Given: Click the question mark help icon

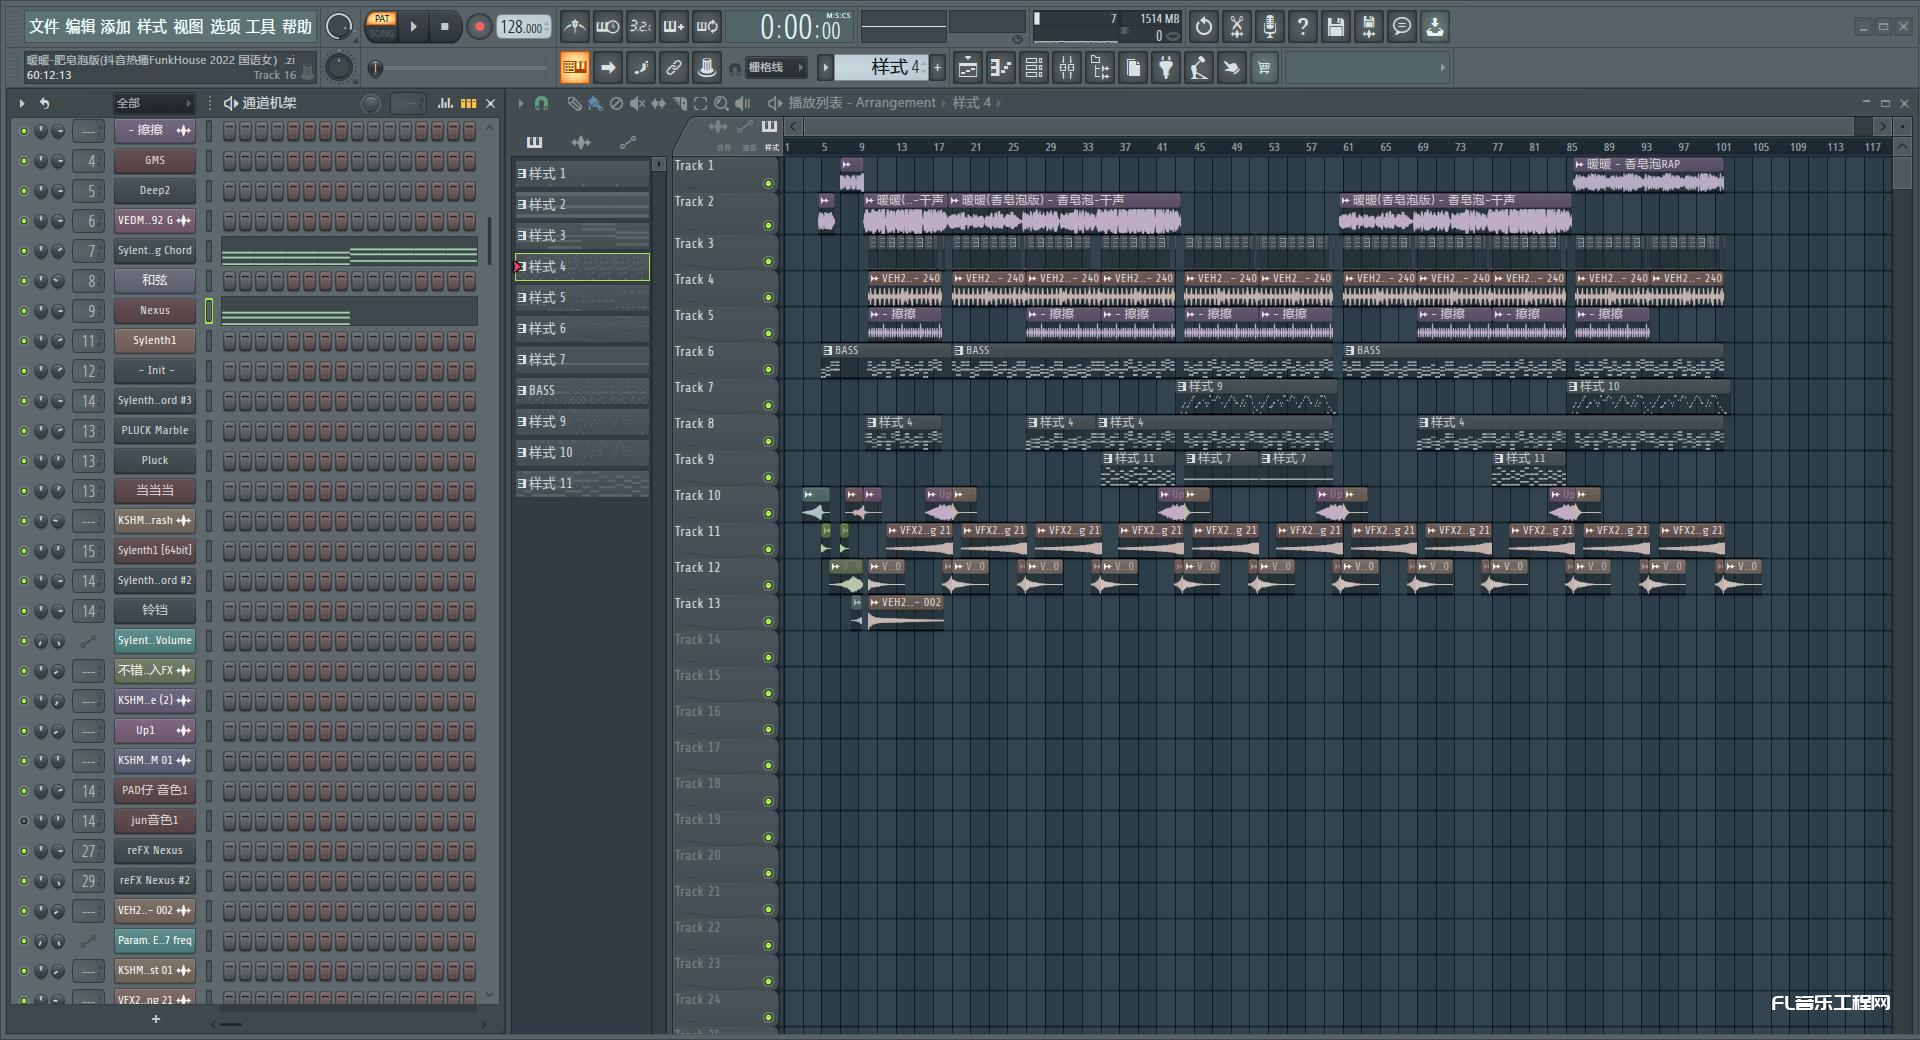Looking at the screenshot, I should click(x=1303, y=27).
